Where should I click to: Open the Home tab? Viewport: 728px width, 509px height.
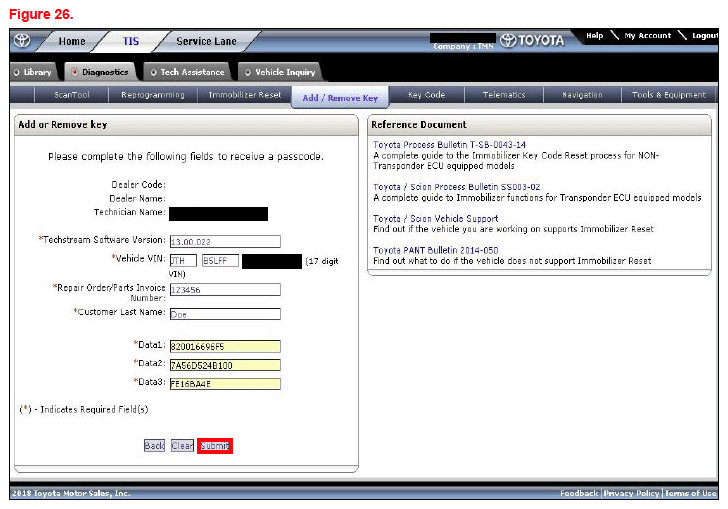[x=72, y=41]
